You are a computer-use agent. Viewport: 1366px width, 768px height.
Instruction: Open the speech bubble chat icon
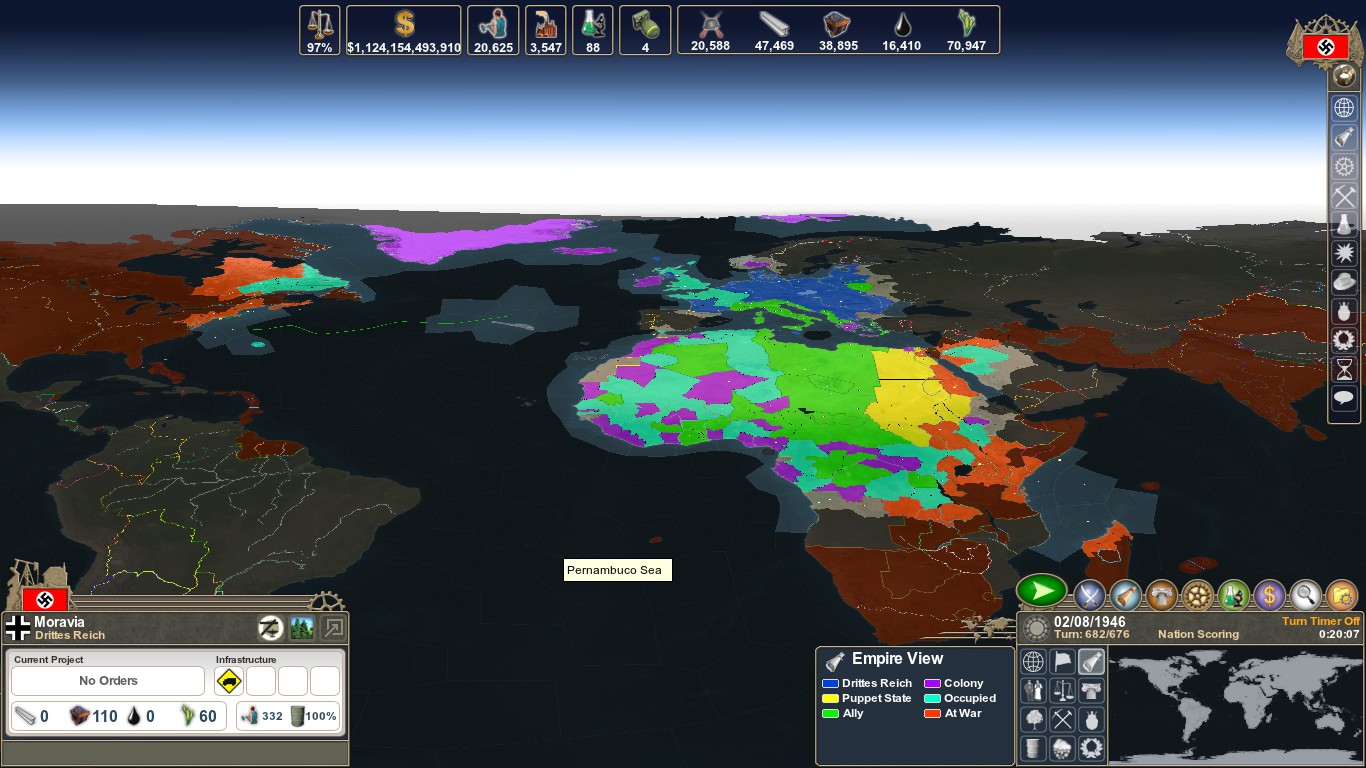[1344, 398]
